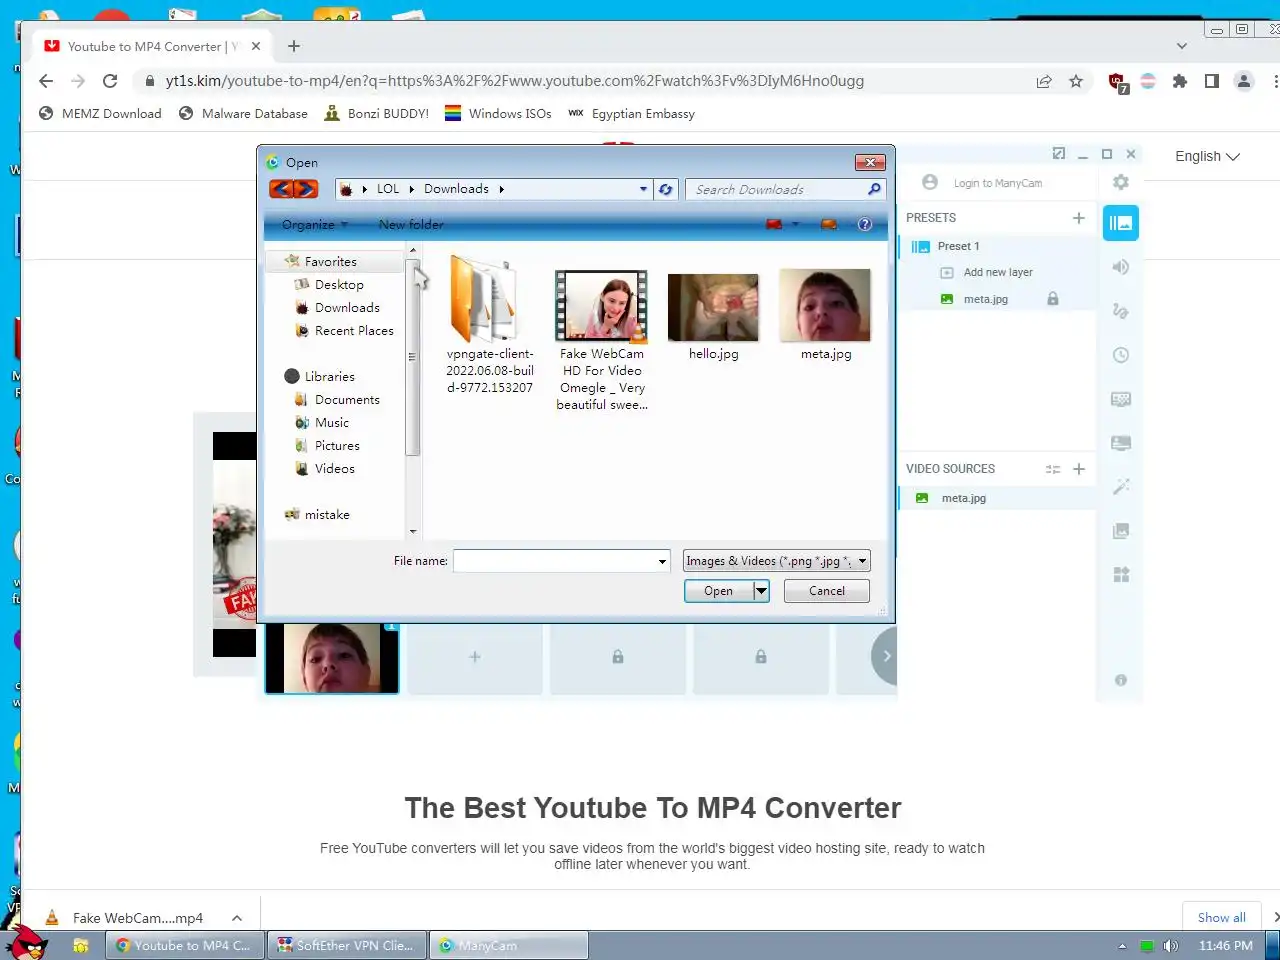1280x960 pixels.
Task: Go back in Open dialog
Action: pyautogui.click(x=282, y=189)
